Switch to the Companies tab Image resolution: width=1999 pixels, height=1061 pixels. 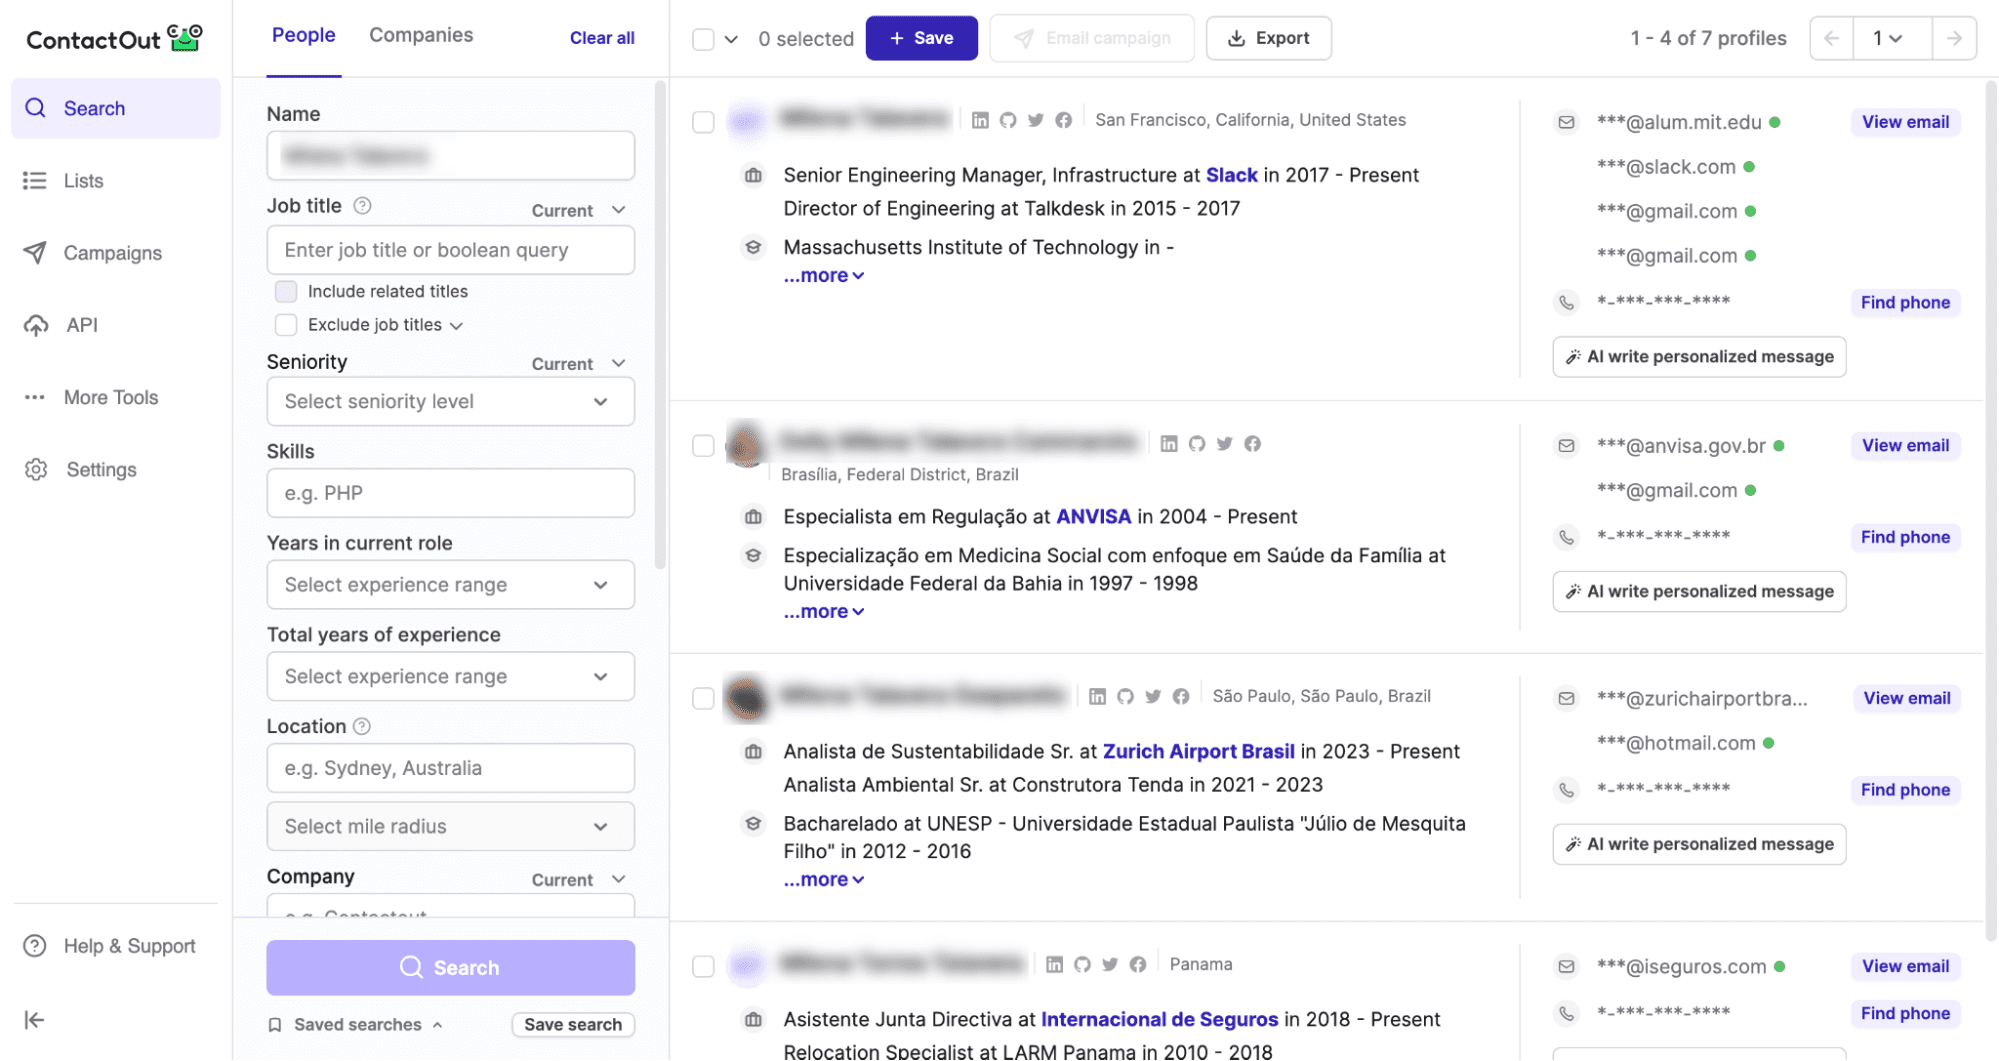click(421, 35)
